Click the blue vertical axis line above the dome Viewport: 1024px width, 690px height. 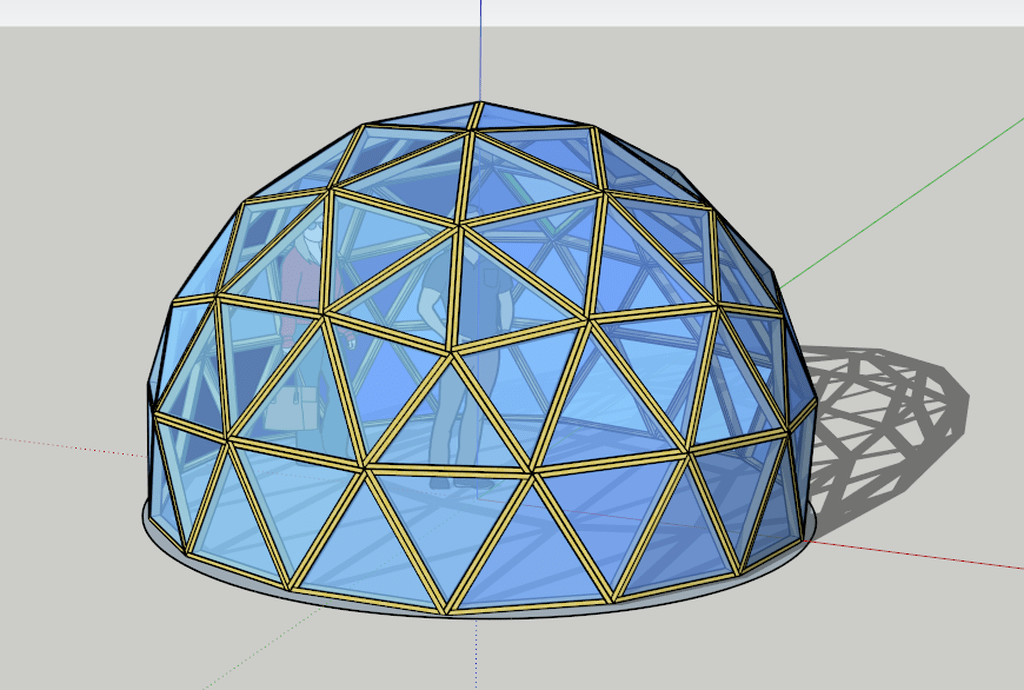[481, 50]
